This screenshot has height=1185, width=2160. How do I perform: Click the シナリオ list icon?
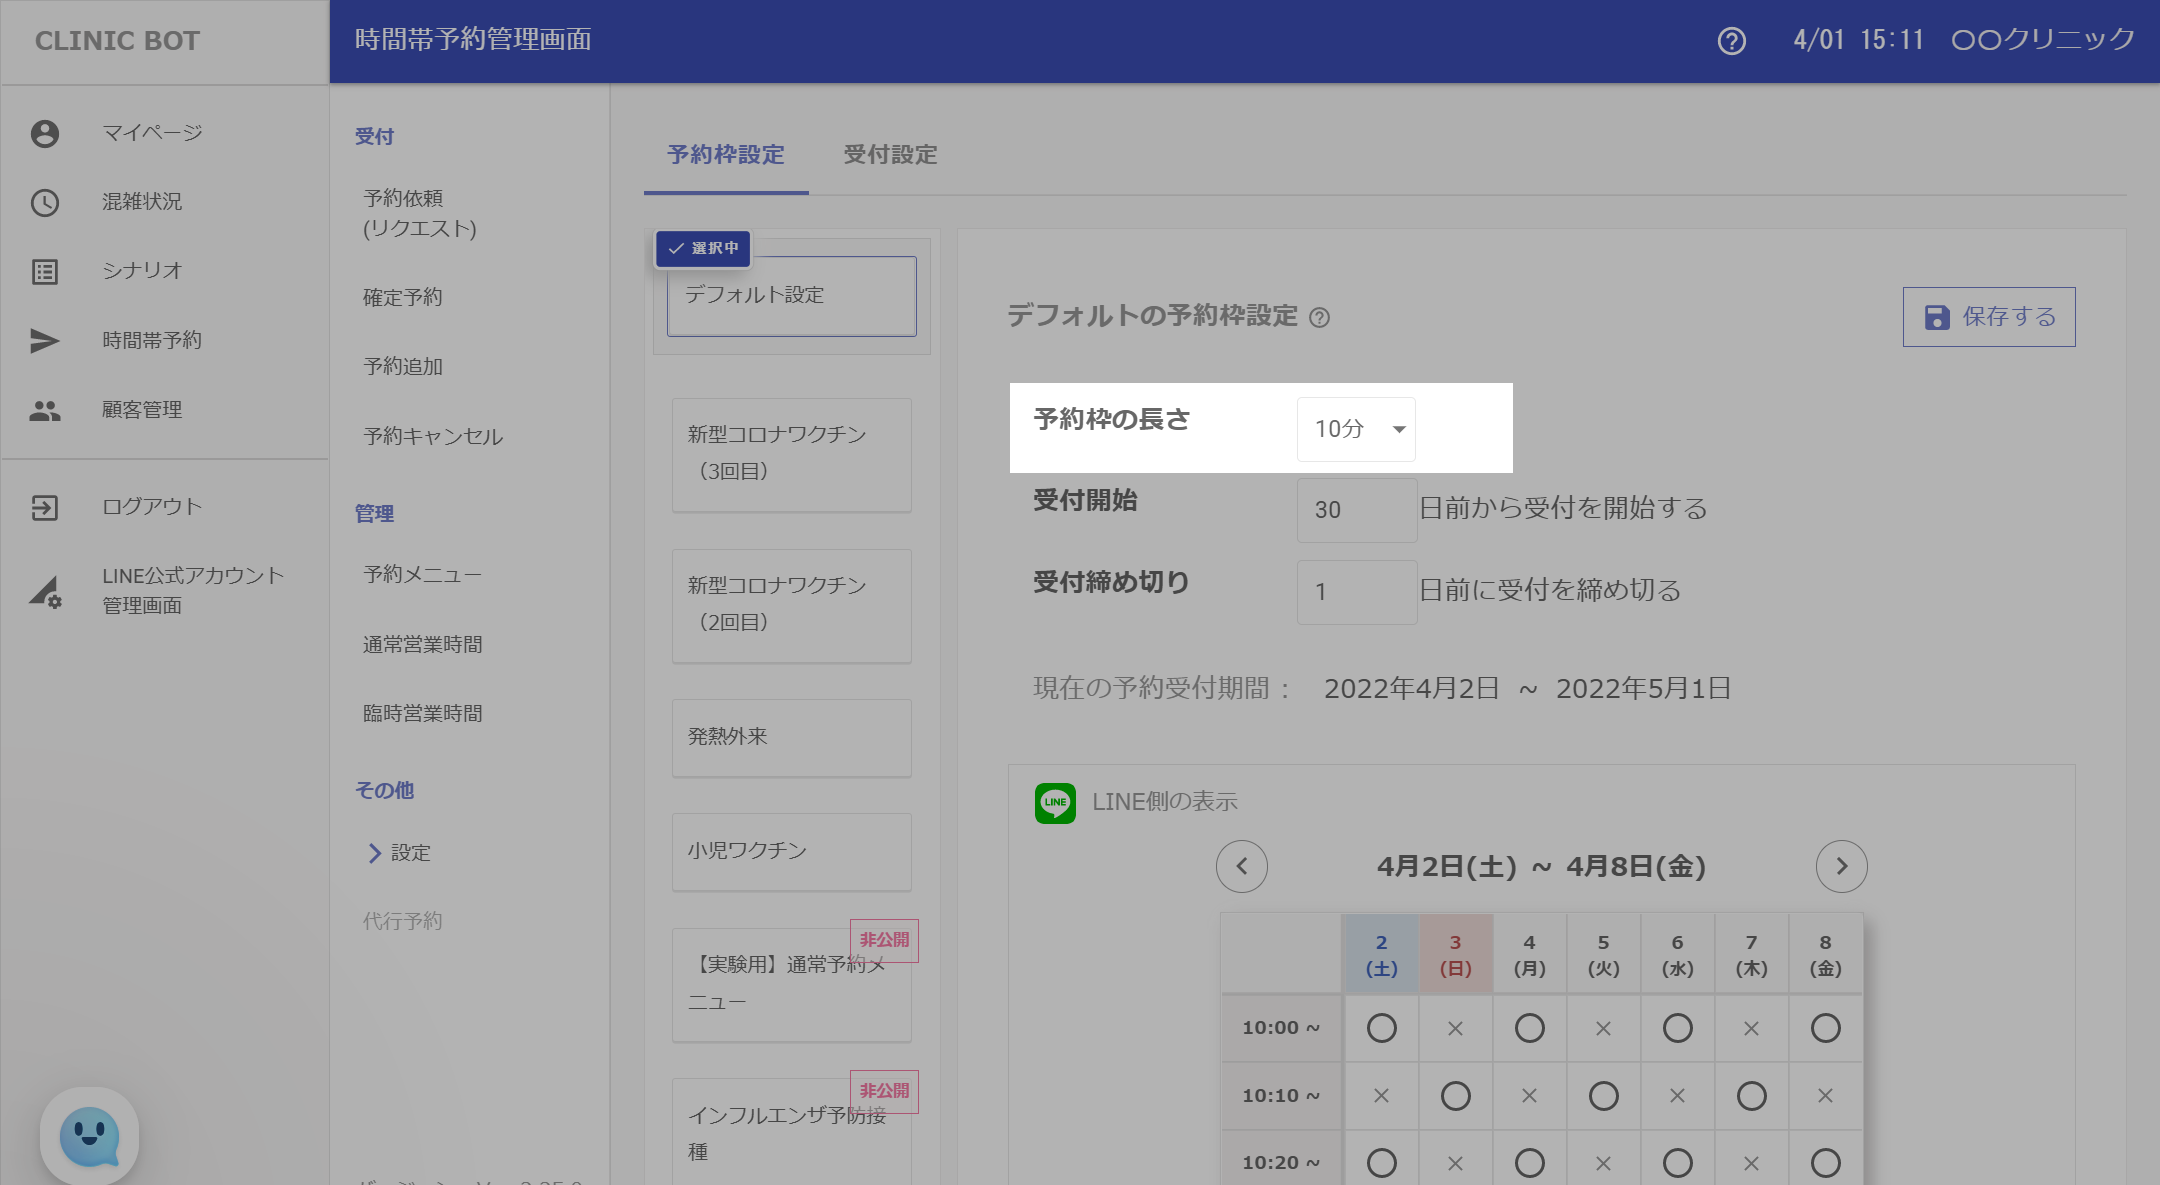(x=45, y=271)
